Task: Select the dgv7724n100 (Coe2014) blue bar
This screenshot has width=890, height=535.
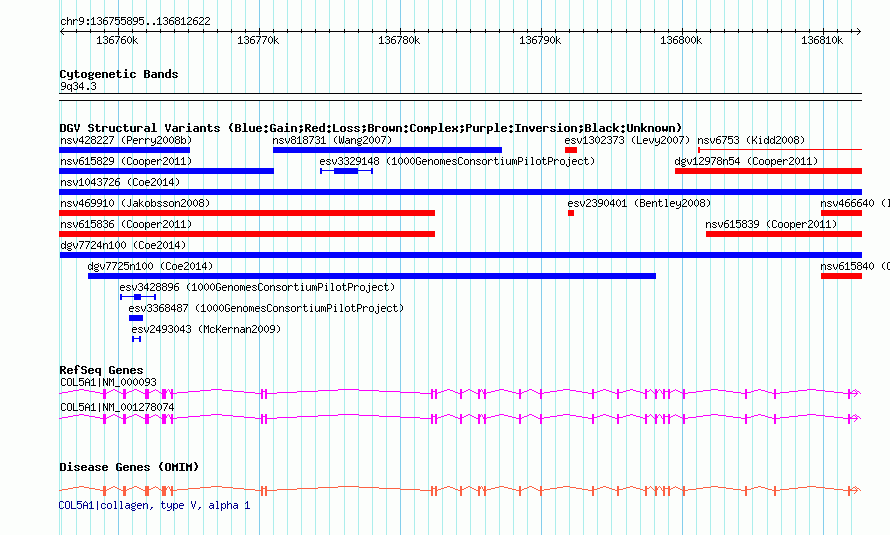Action: point(460,255)
